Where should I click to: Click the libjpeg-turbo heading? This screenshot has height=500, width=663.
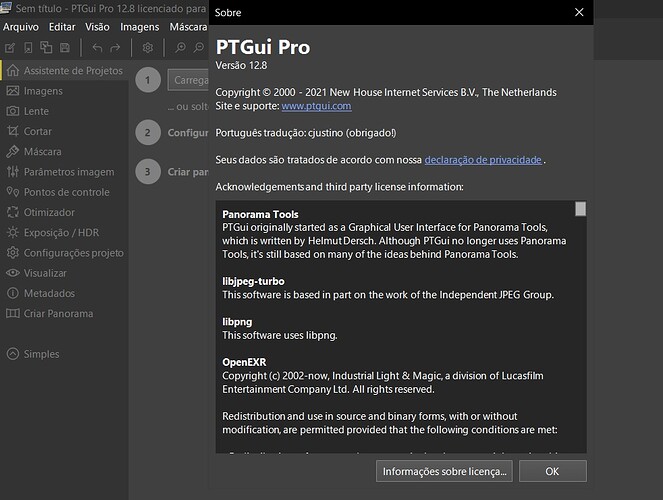click(x=253, y=281)
